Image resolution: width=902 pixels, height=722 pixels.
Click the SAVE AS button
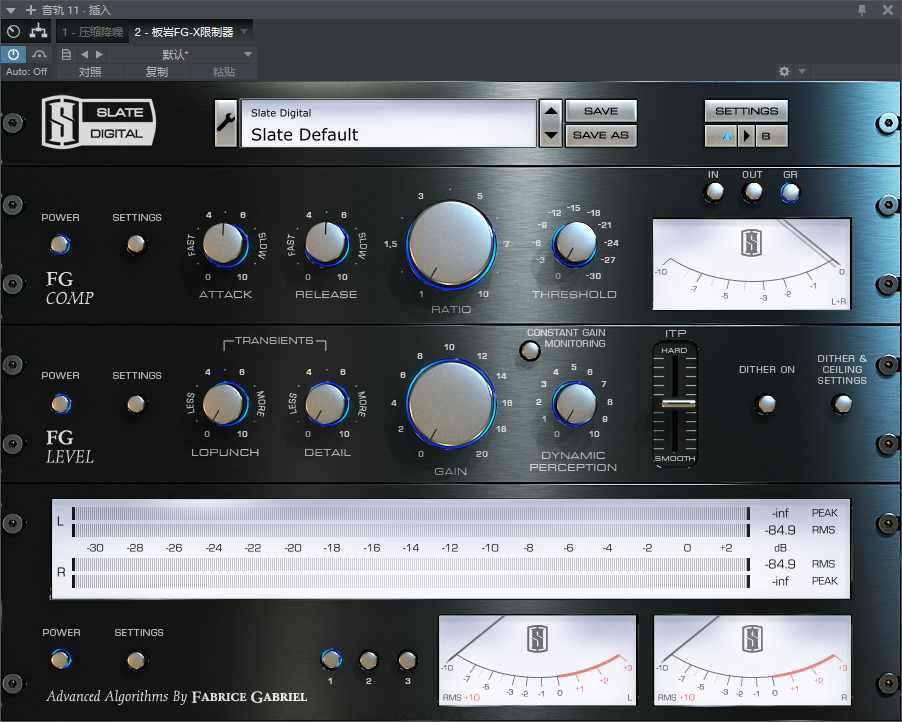click(x=600, y=135)
